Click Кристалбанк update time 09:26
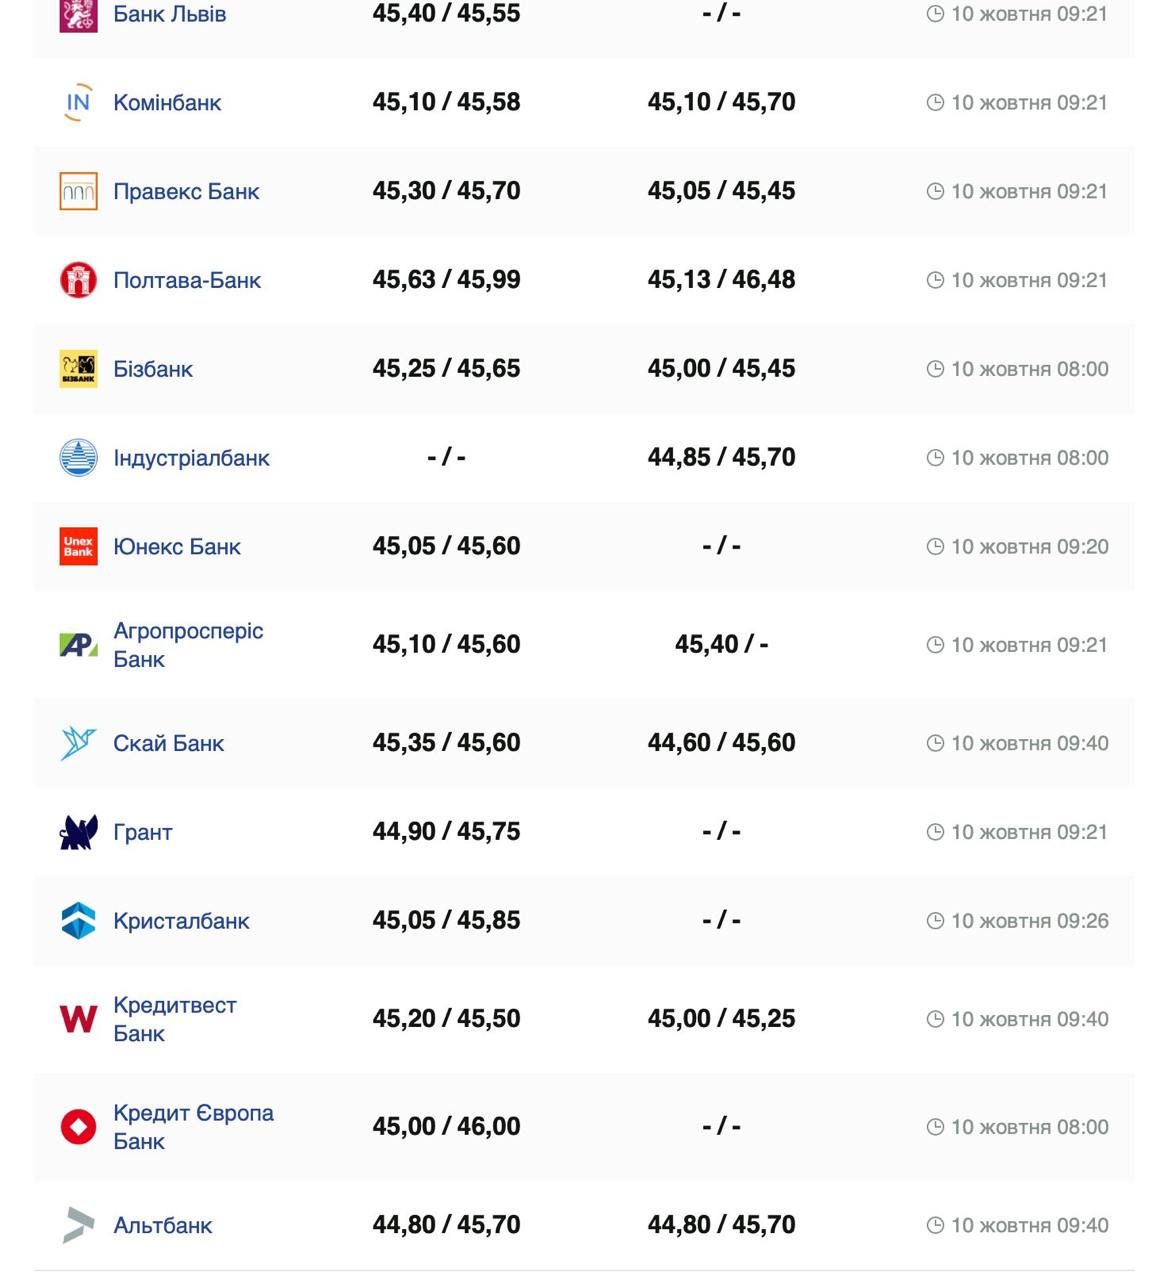The height and width of the screenshot is (1280, 1160). coord(1029,921)
